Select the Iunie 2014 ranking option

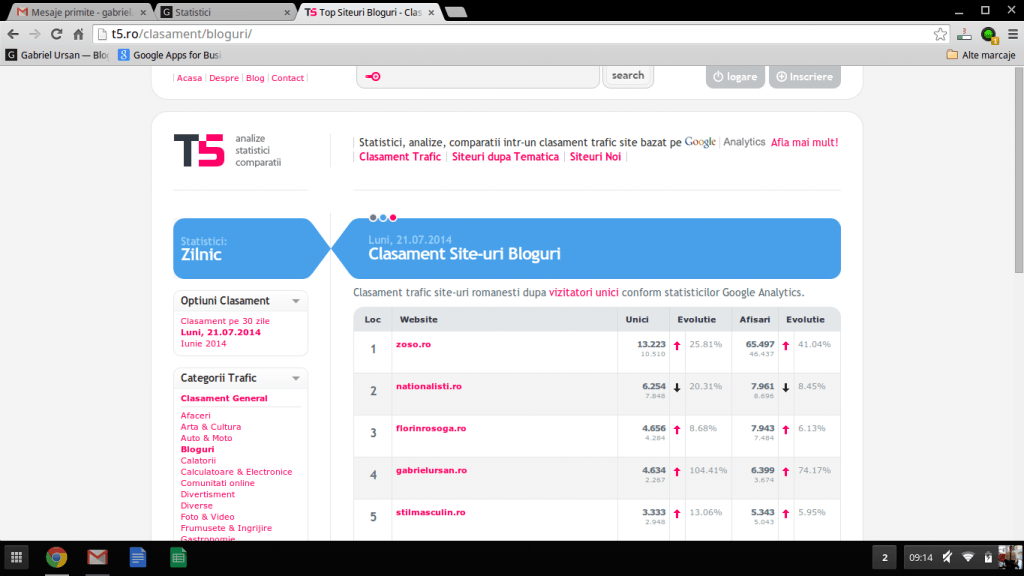tap(203, 344)
